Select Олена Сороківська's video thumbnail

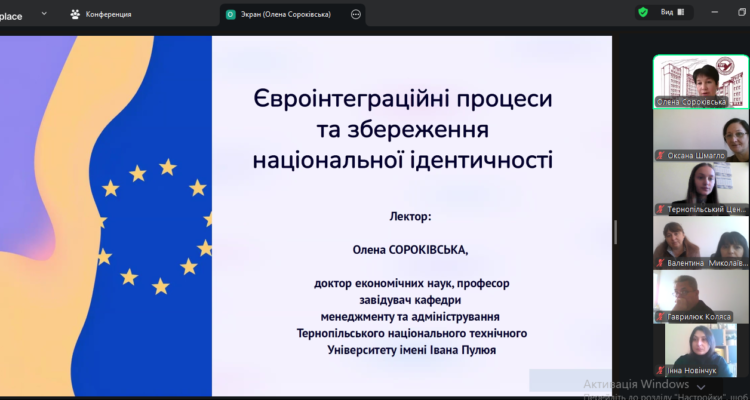point(701,80)
